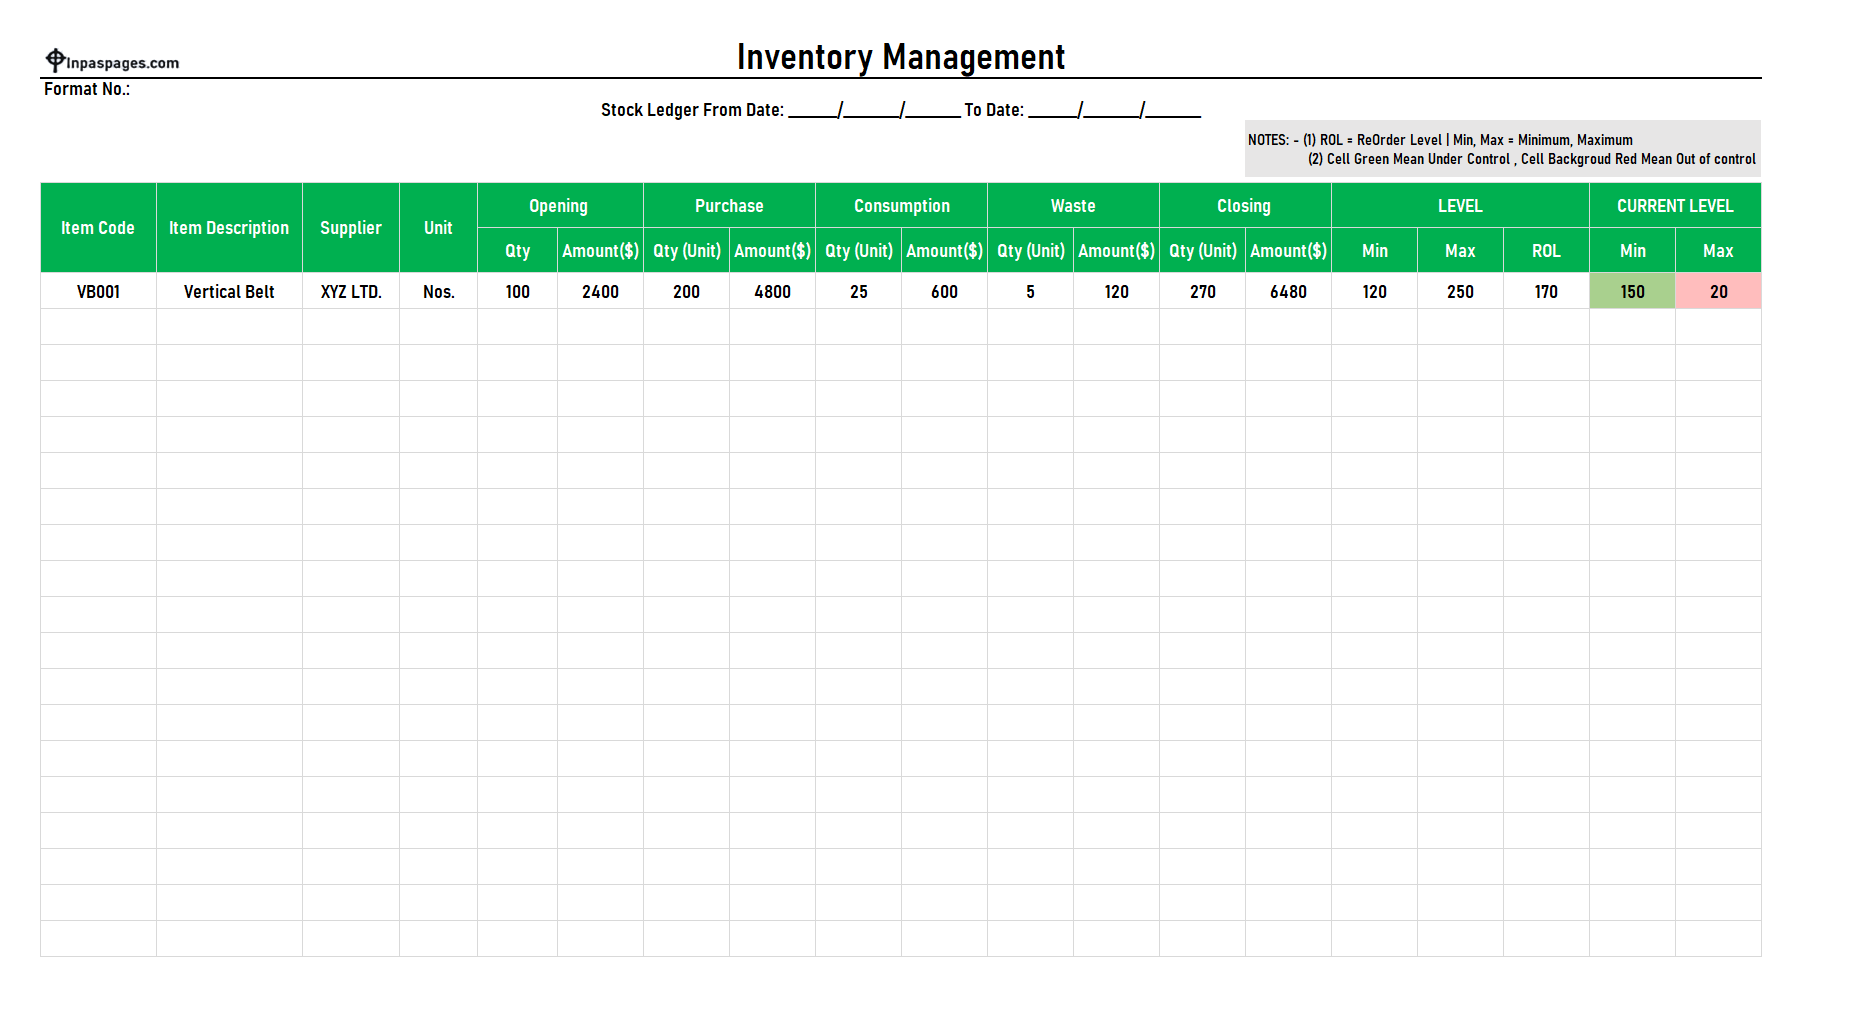1850x1032 pixels.
Task: Select waste quantity cell 5
Action: [x=1030, y=291]
